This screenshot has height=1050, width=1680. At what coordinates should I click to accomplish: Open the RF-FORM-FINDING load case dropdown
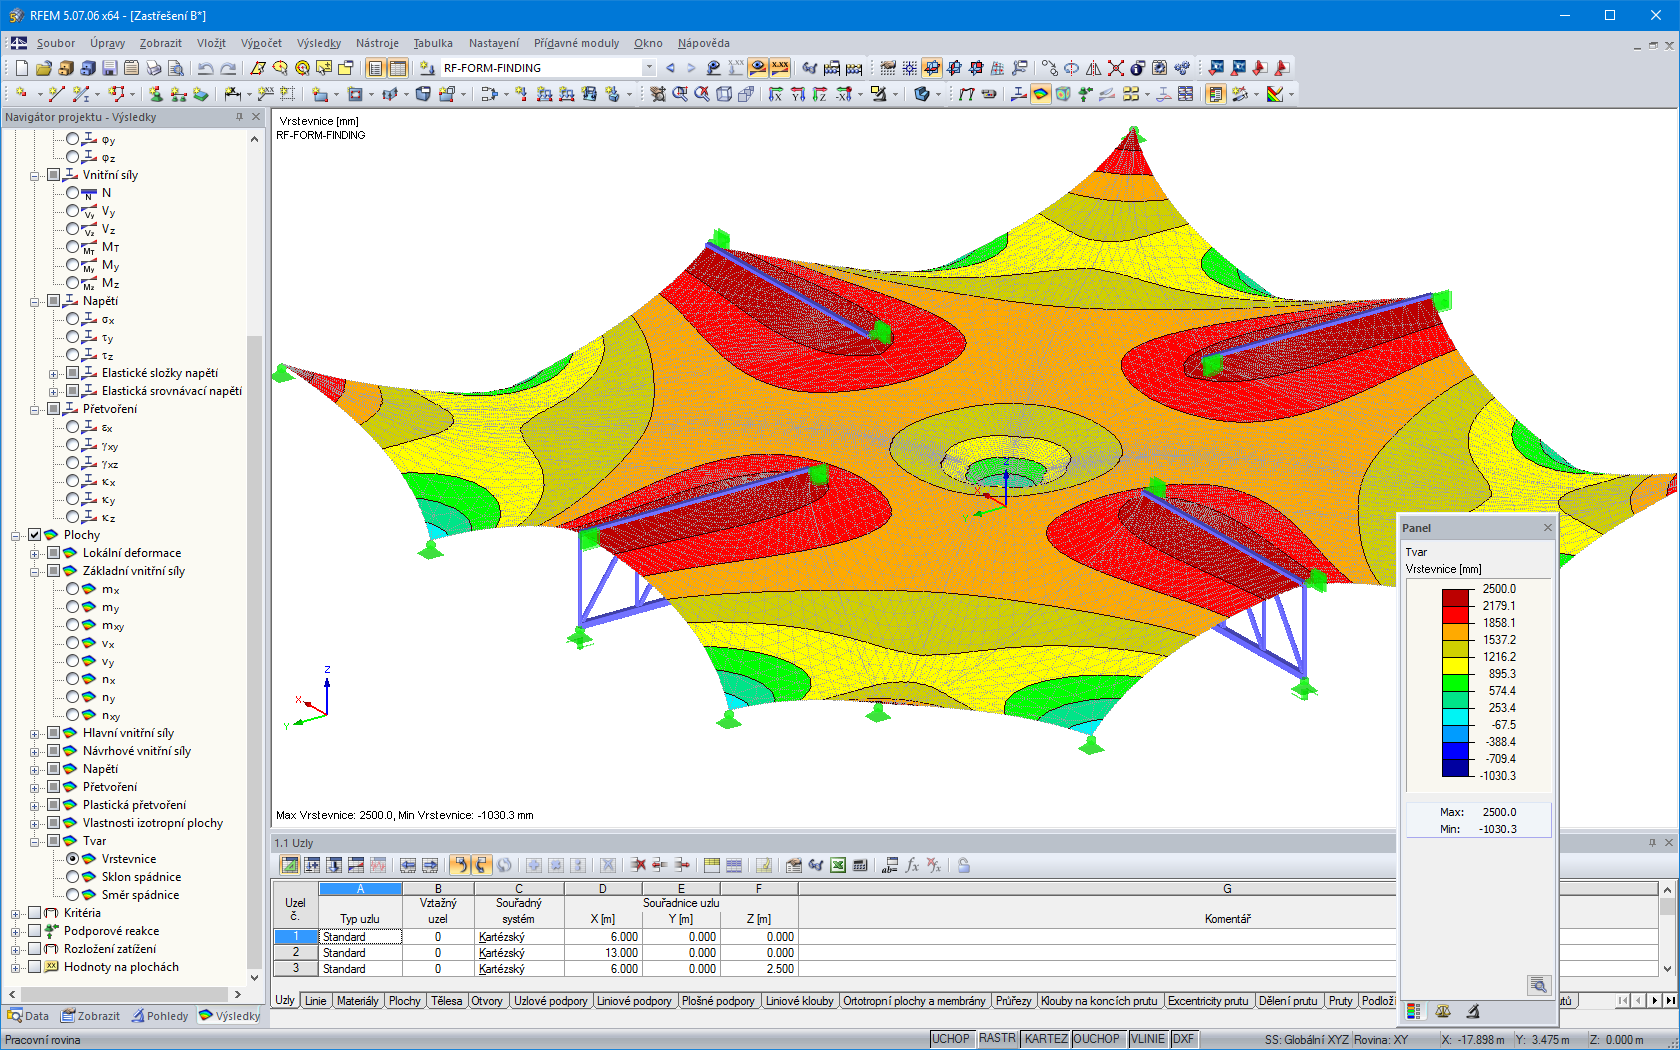[649, 68]
